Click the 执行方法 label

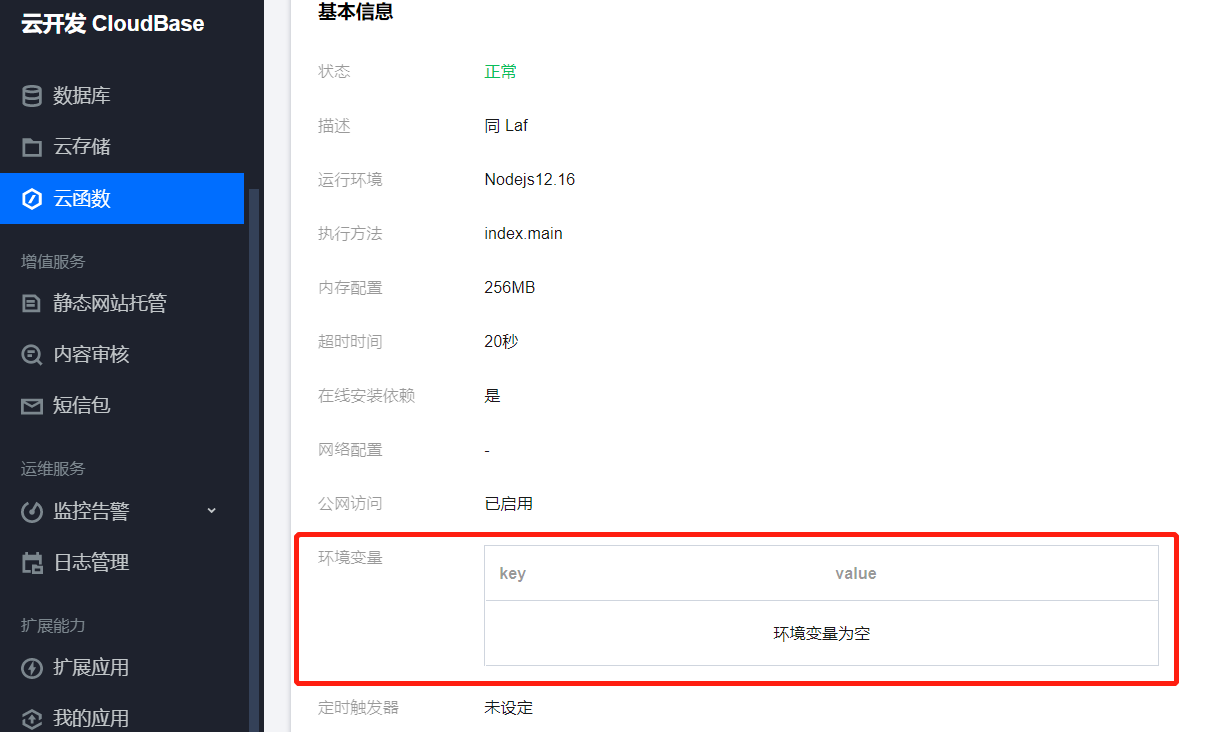(350, 234)
